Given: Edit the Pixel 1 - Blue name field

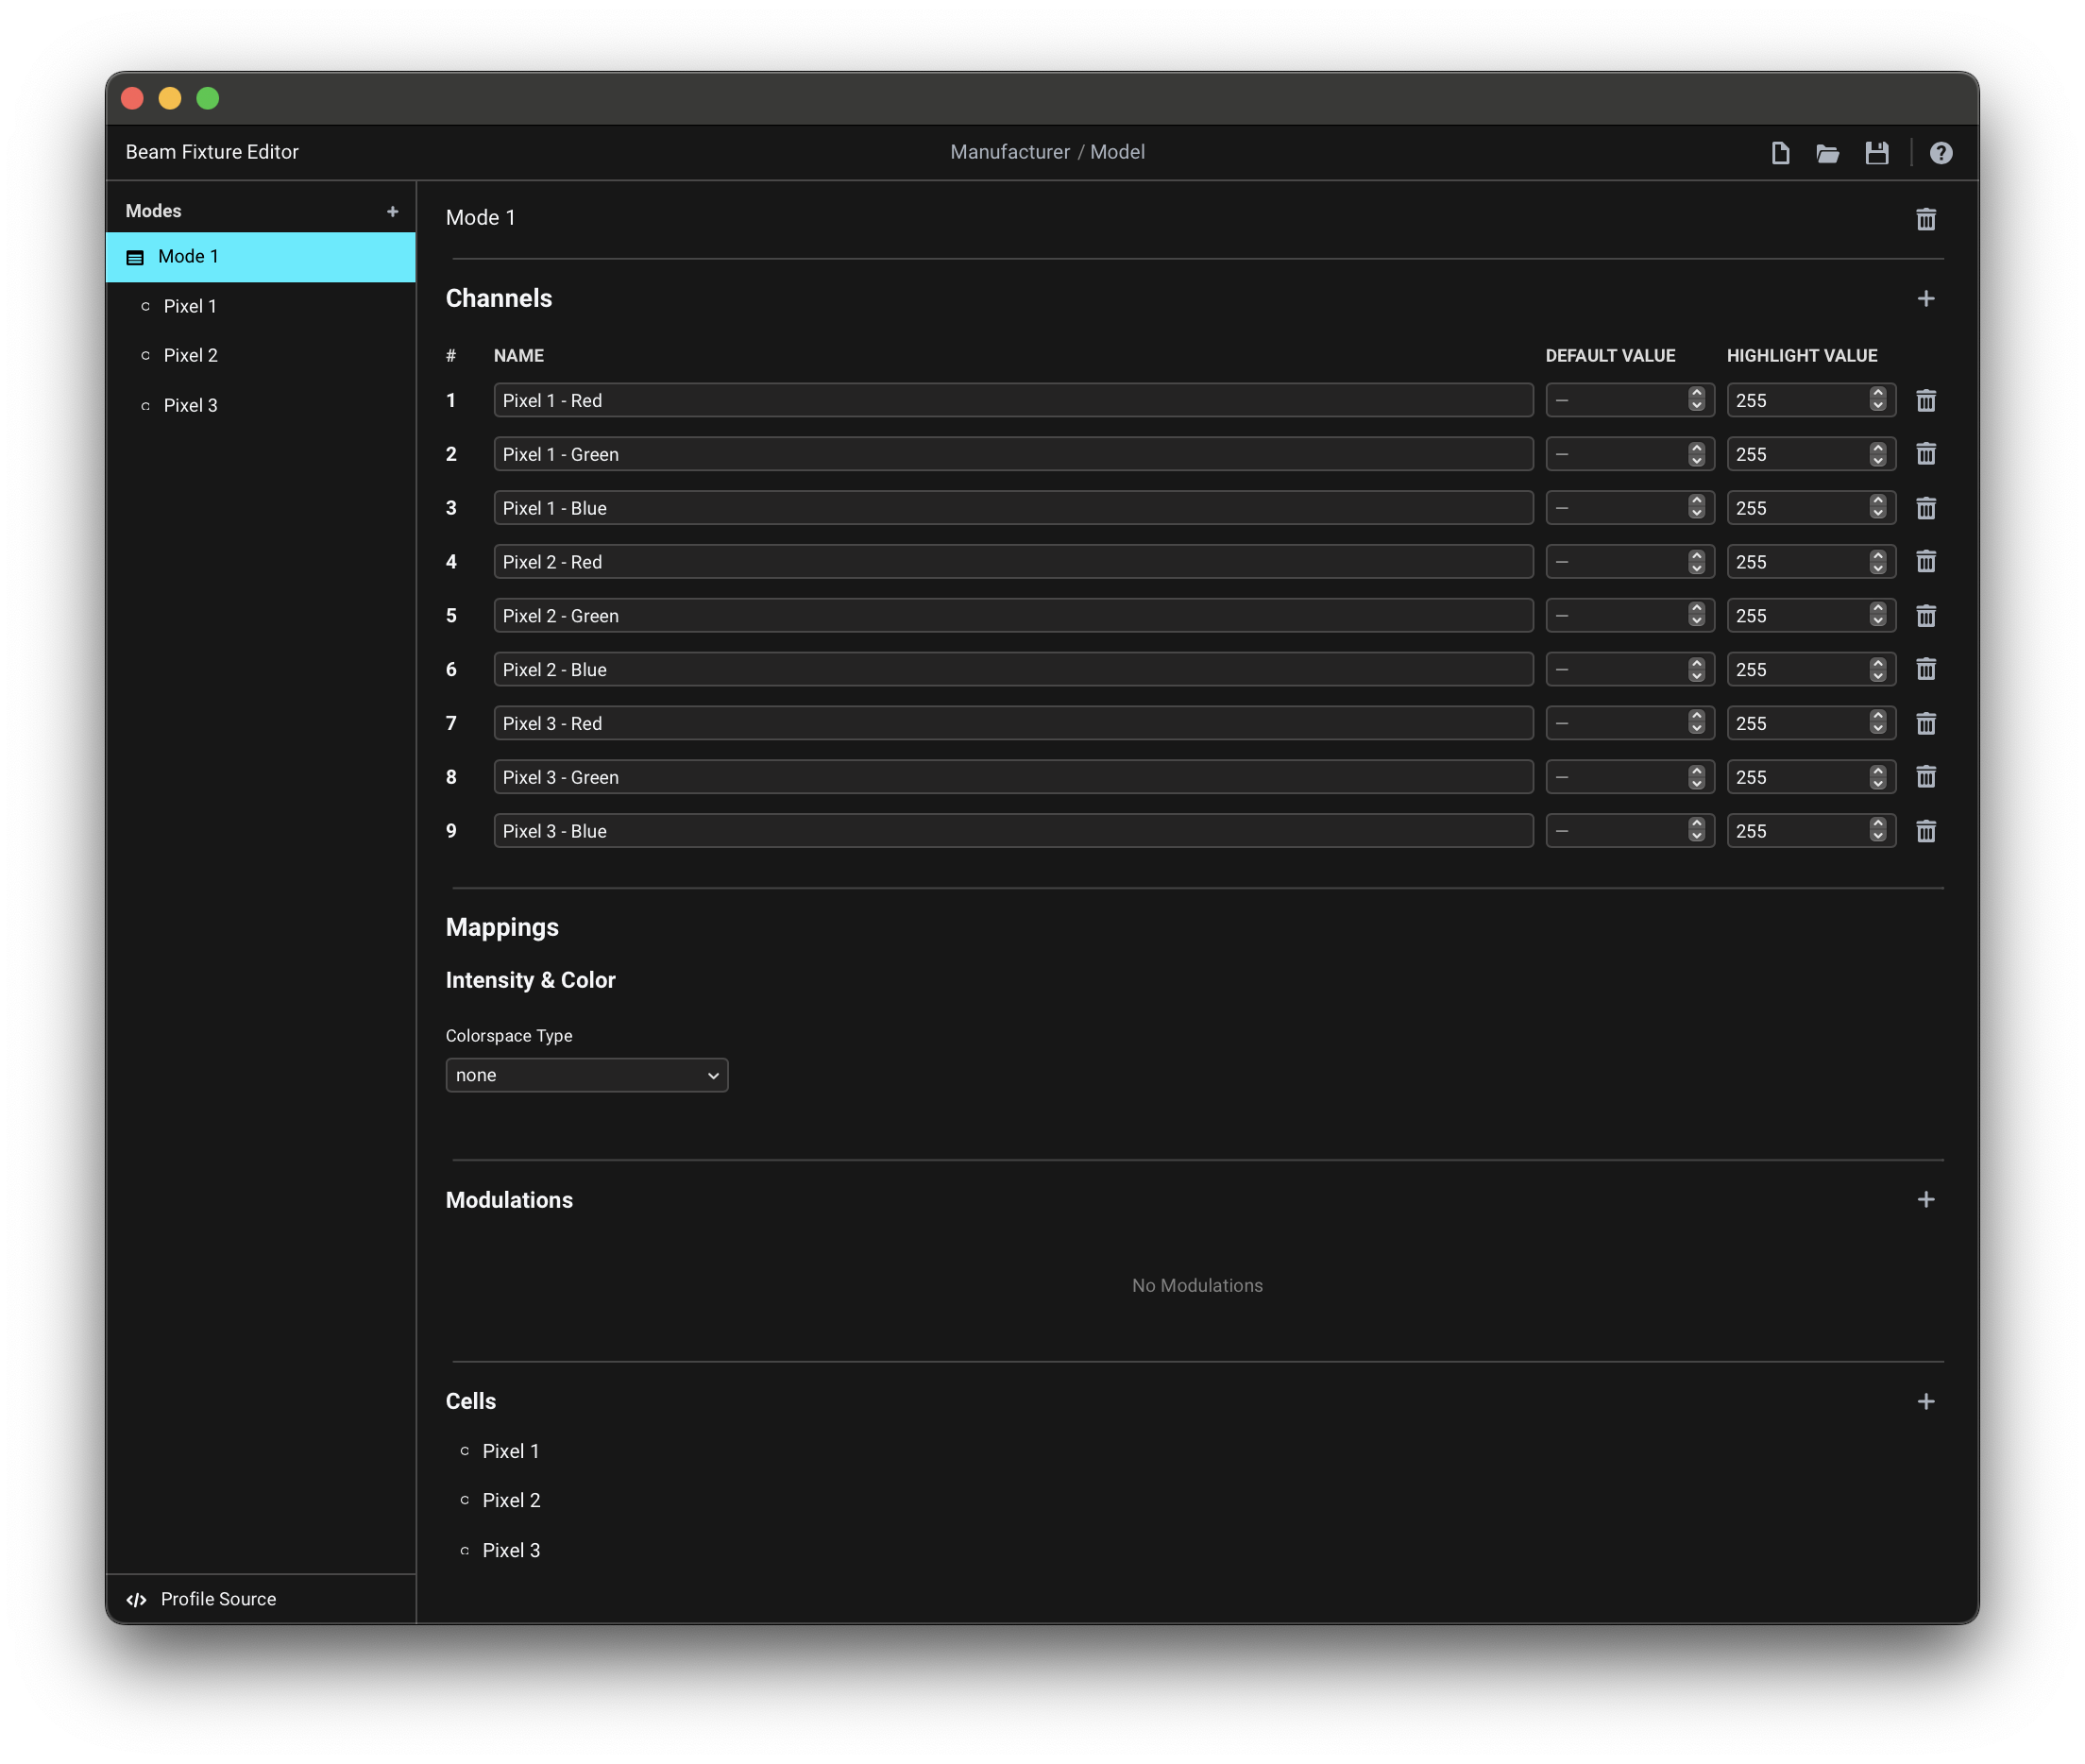Looking at the screenshot, I should [1013, 508].
